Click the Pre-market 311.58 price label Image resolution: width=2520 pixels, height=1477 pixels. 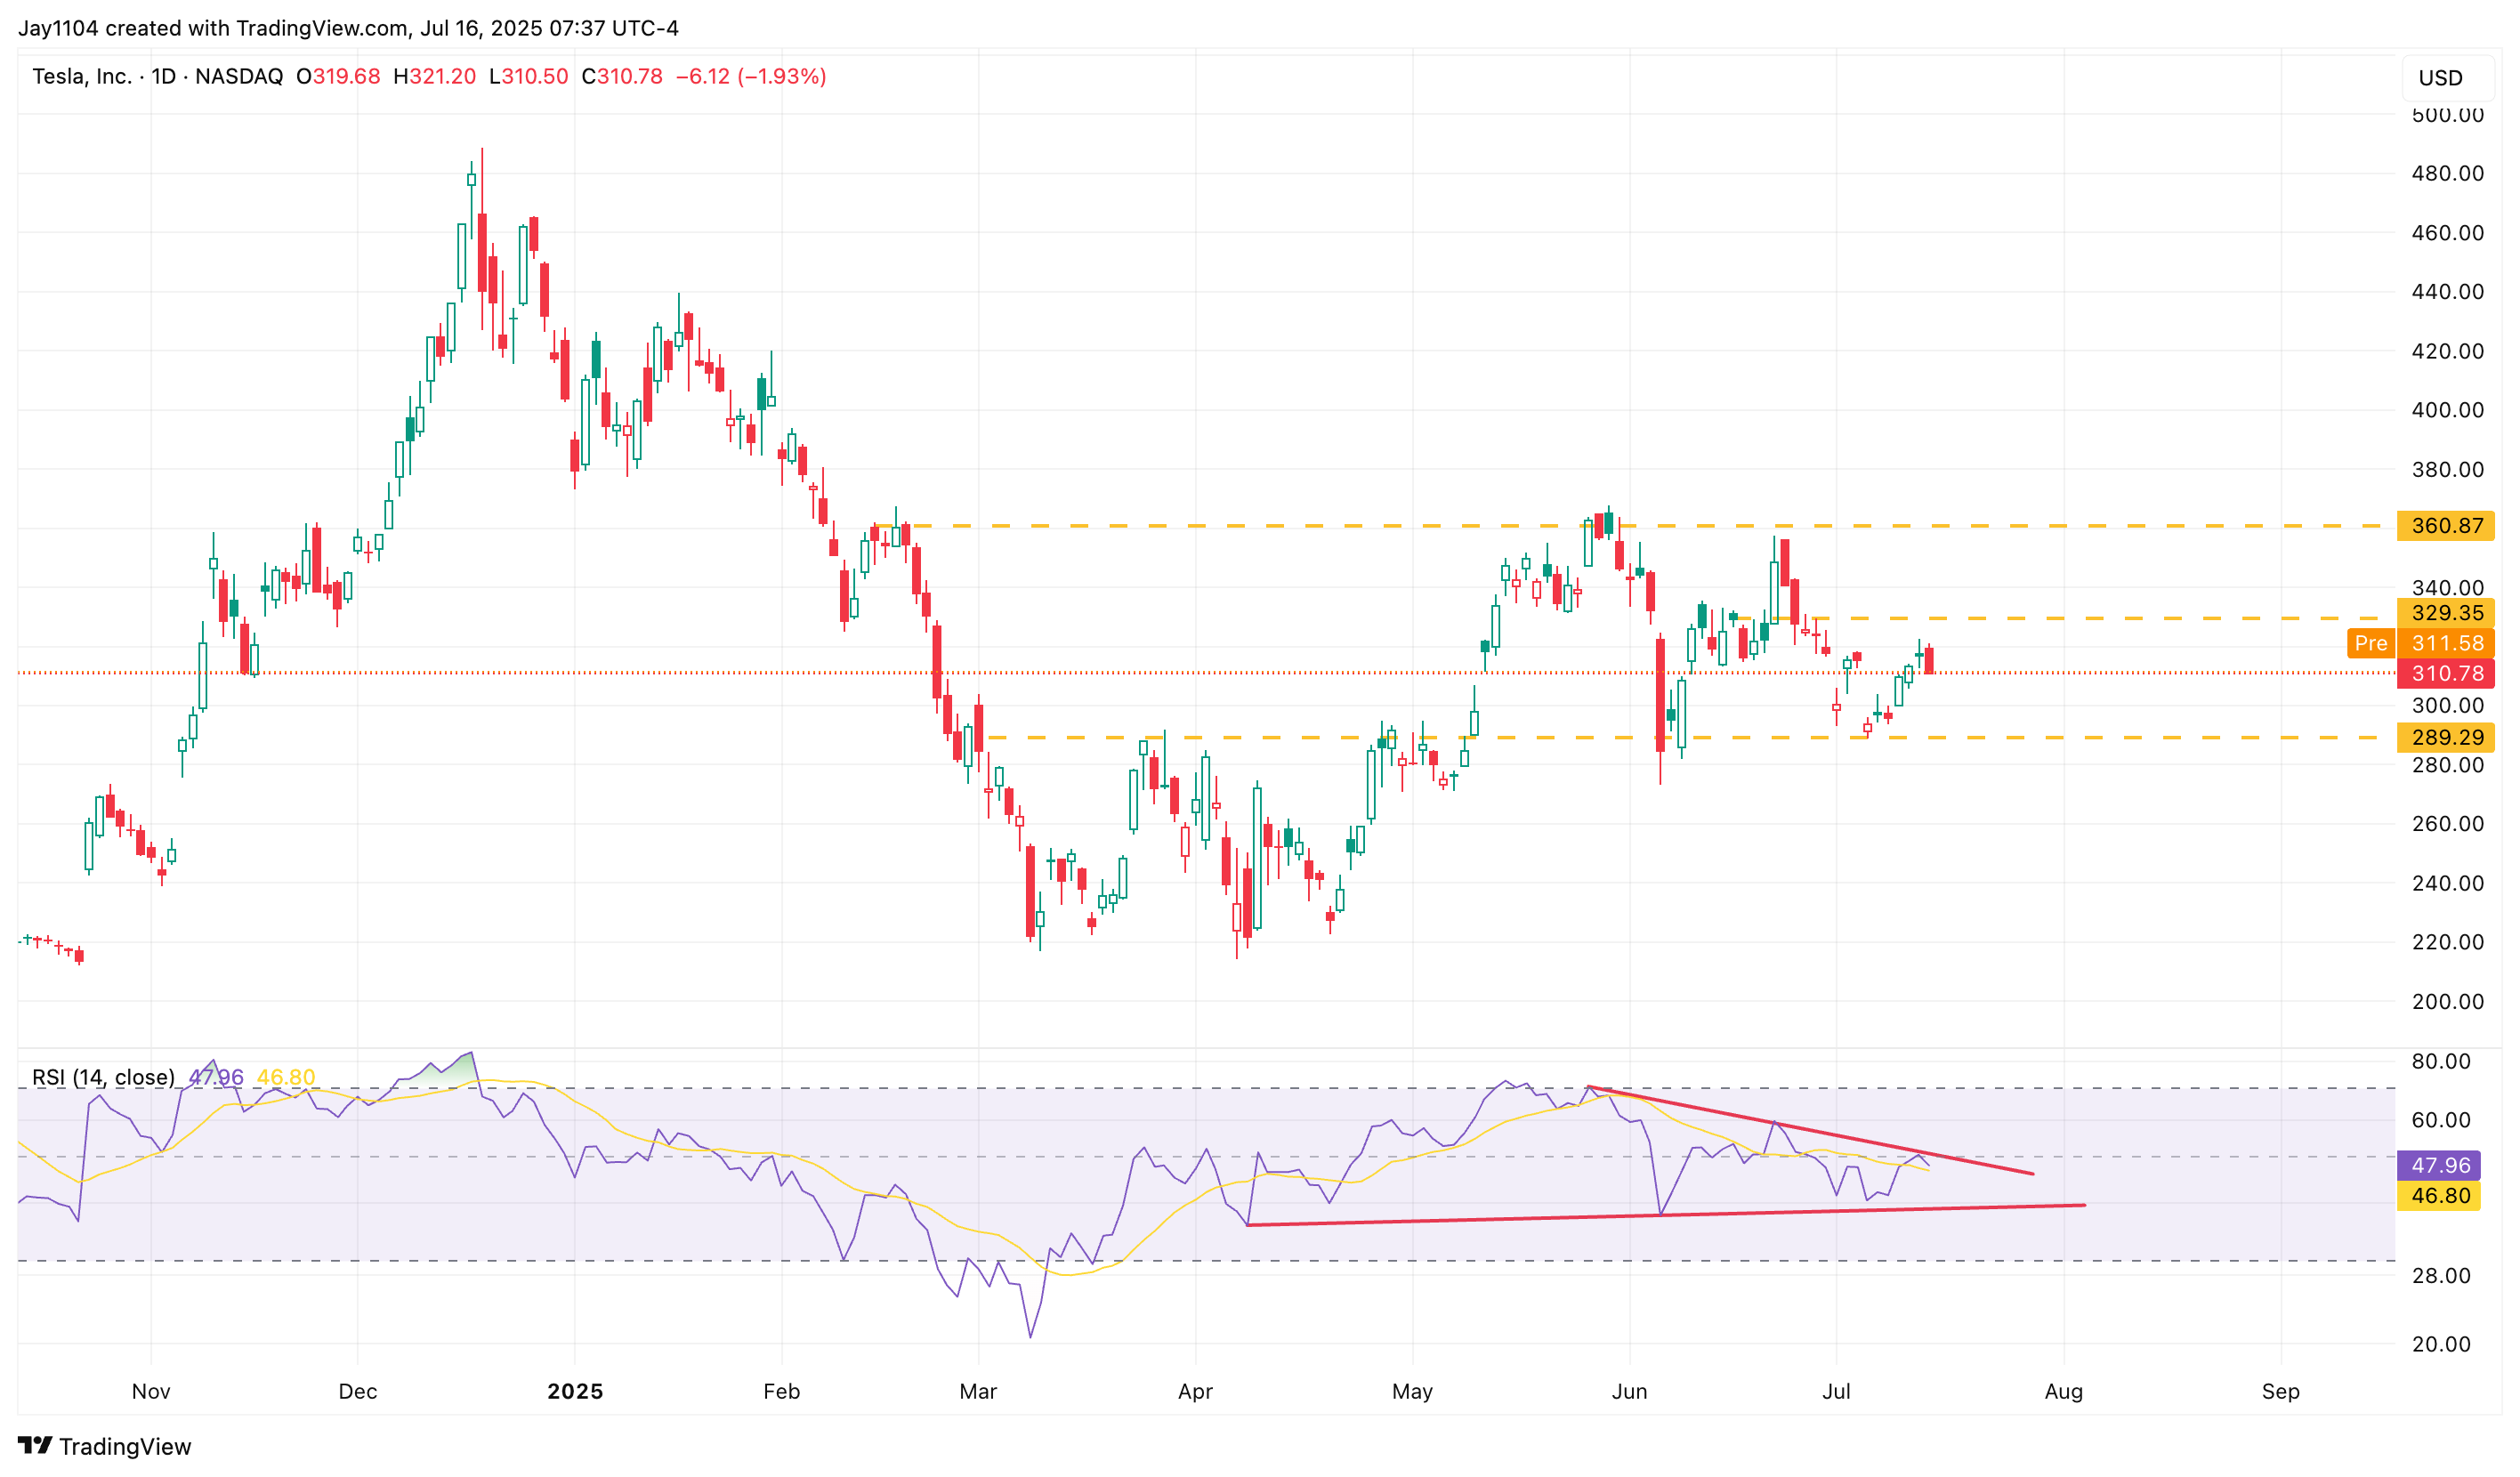click(x=2420, y=643)
